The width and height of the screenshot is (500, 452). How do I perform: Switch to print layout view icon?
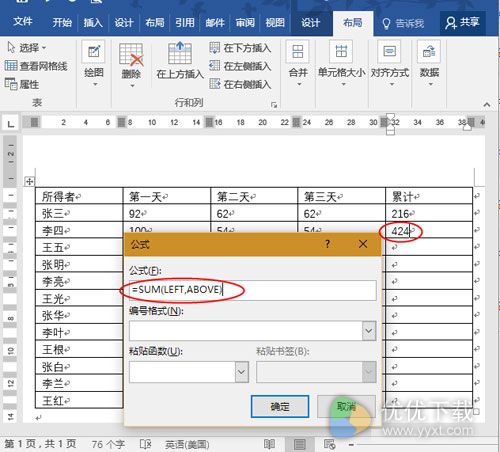click(300, 444)
